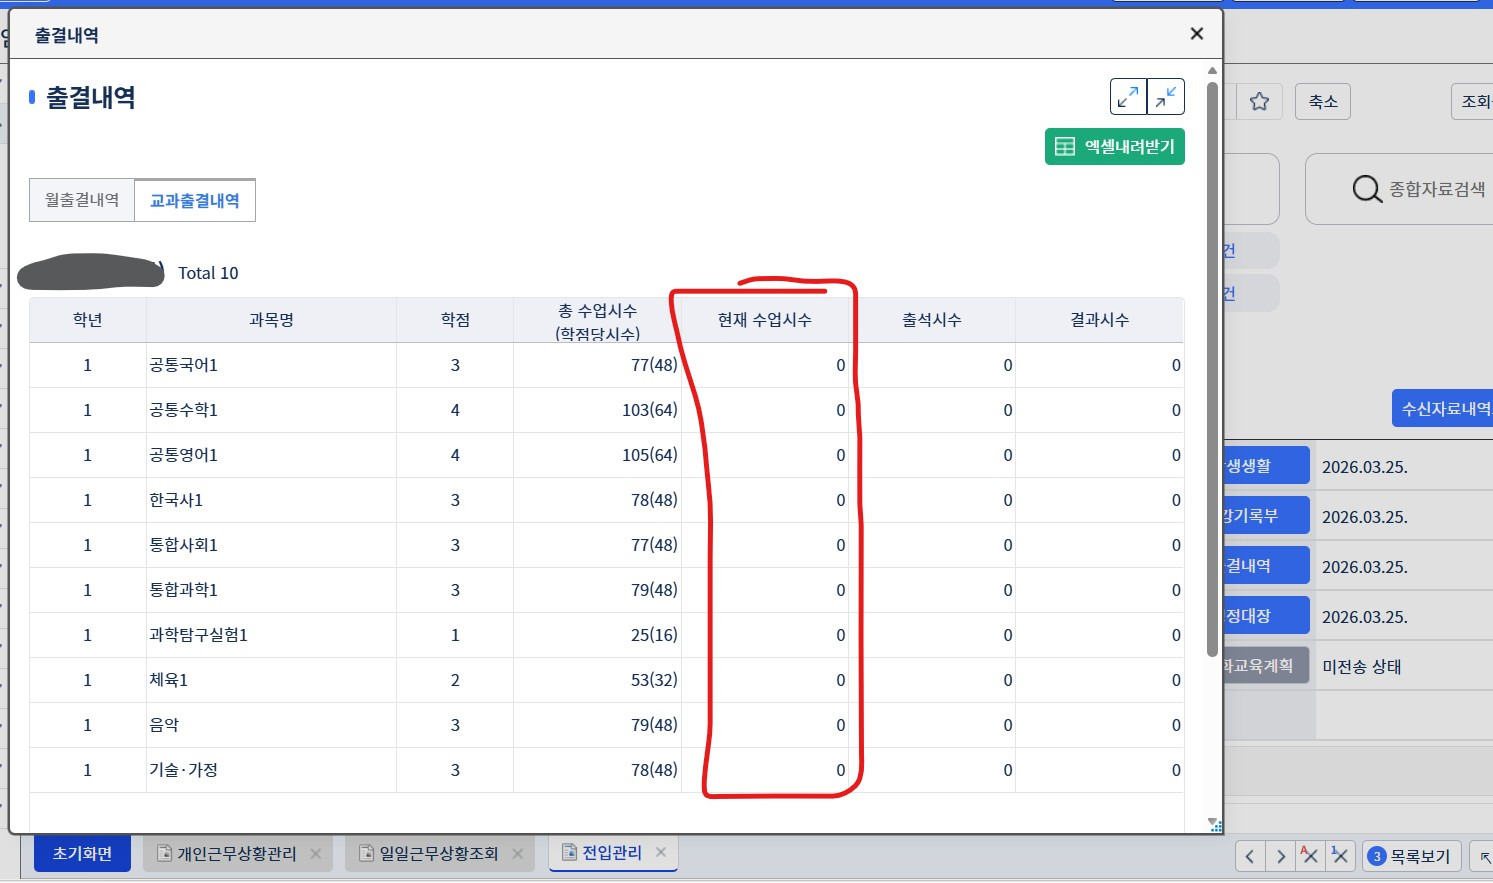Close other tabs using the 1-X icon
1493x883 pixels.
[x=1340, y=855]
